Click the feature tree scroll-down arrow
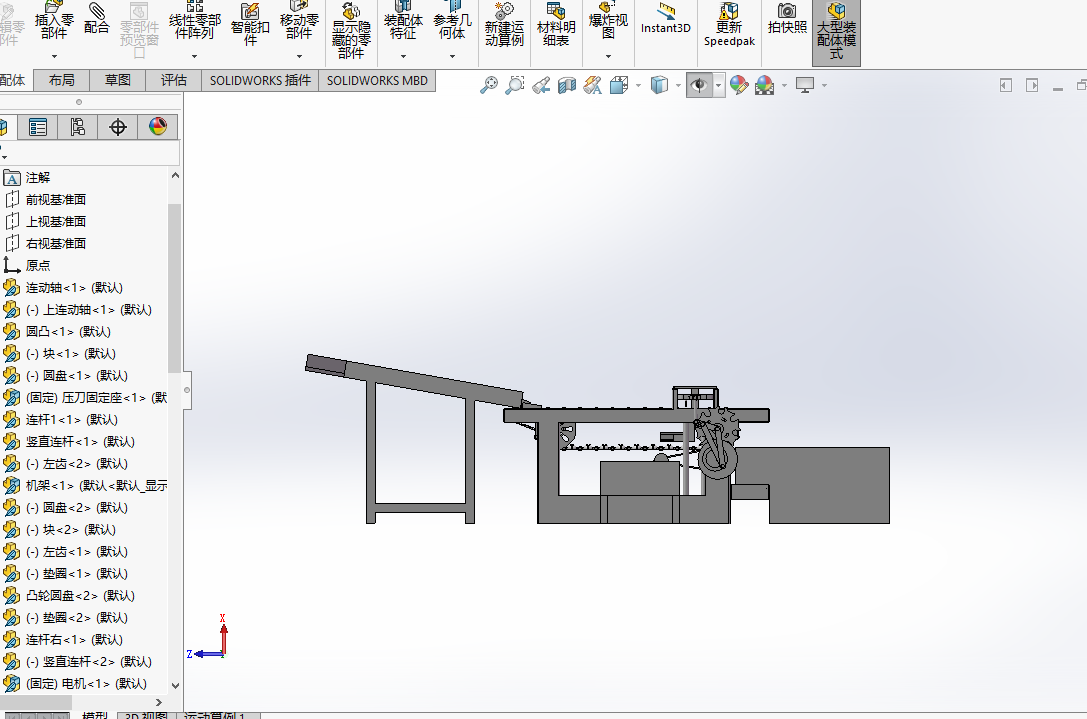Screen dimensions: 1087x719 pos(176,686)
